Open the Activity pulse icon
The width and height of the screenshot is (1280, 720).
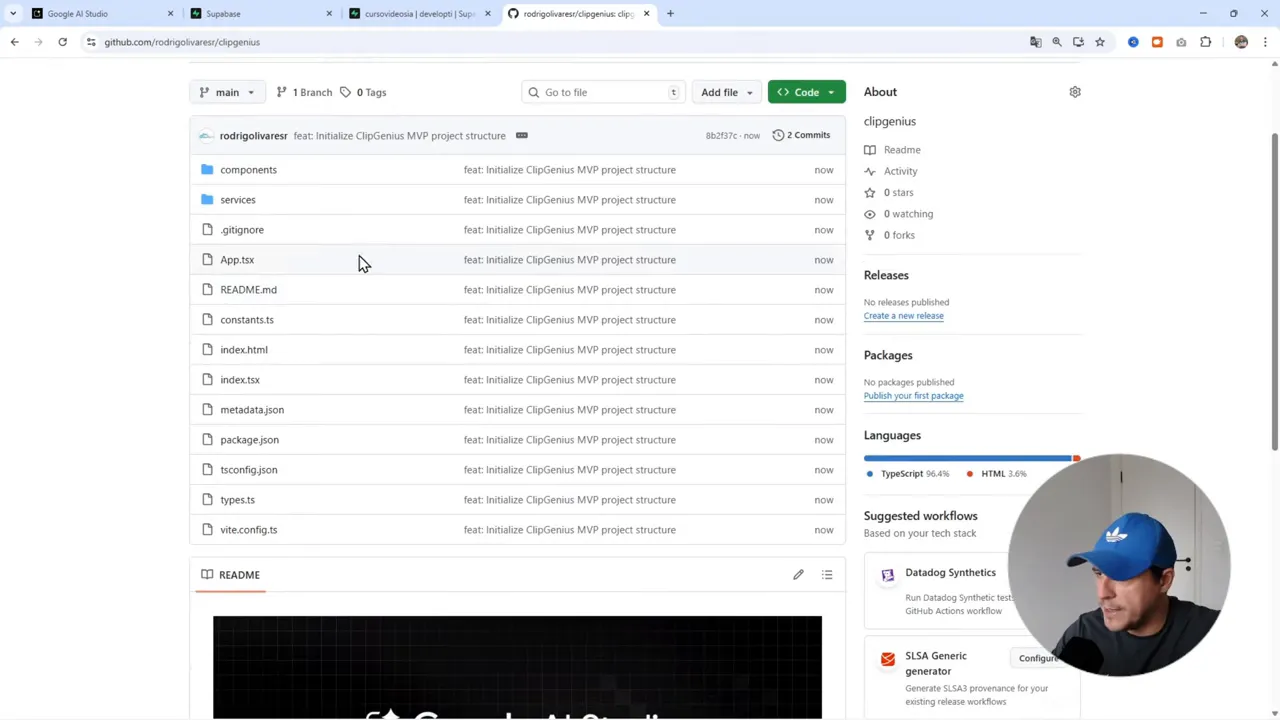coord(870,171)
